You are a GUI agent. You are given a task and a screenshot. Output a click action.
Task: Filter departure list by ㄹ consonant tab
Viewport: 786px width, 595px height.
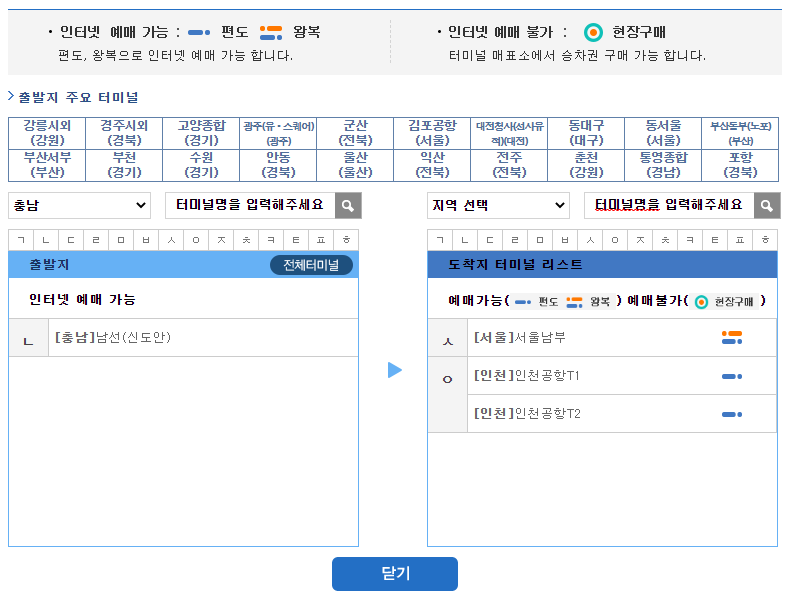click(x=96, y=240)
